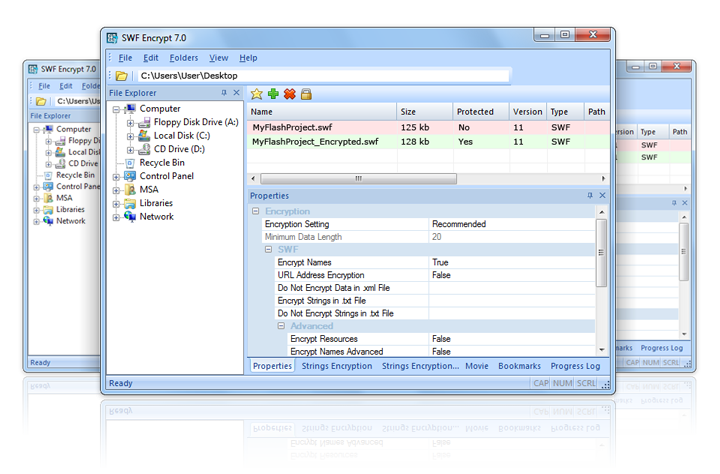Image resolution: width=720 pixels, height=474 pixels.
Task: Click the yellow star favorites icon
Action: (x=257, y=94)
